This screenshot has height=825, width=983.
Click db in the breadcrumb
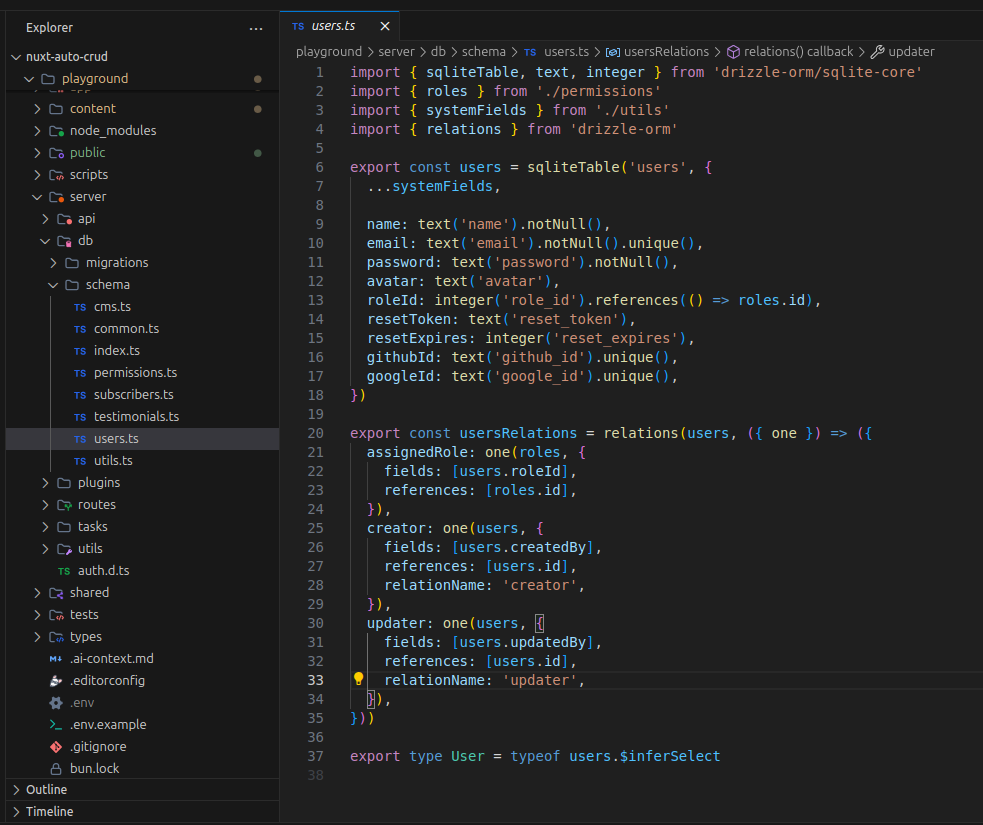tap(438, 51)
